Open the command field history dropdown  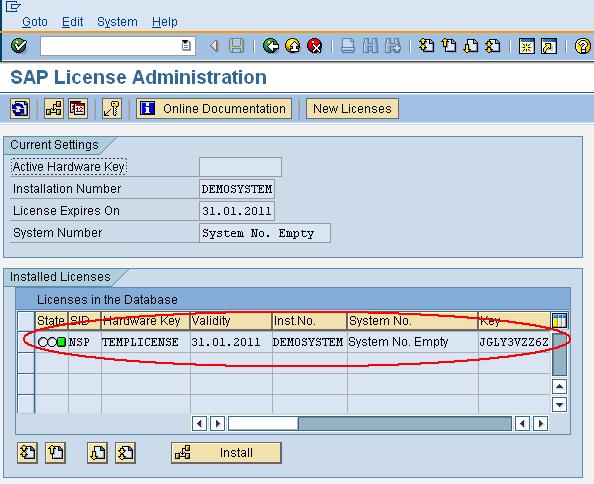coord(186,45)
